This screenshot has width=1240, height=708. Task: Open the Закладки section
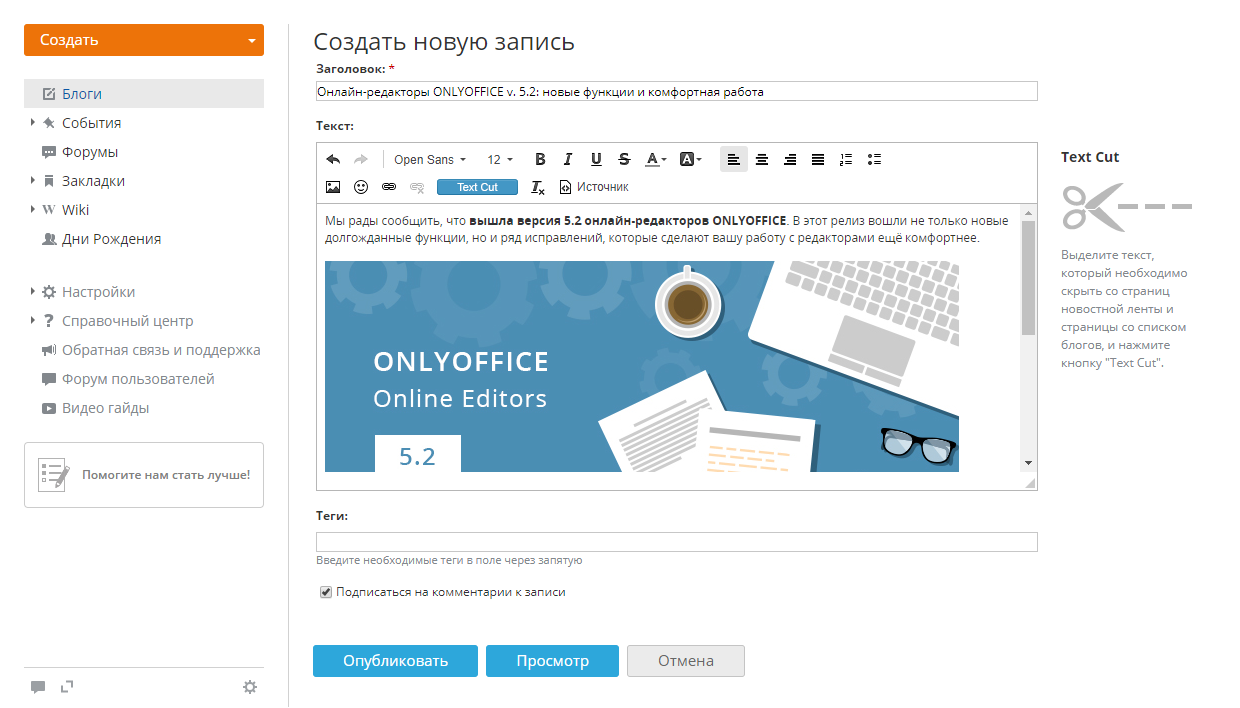pos(93,181)
